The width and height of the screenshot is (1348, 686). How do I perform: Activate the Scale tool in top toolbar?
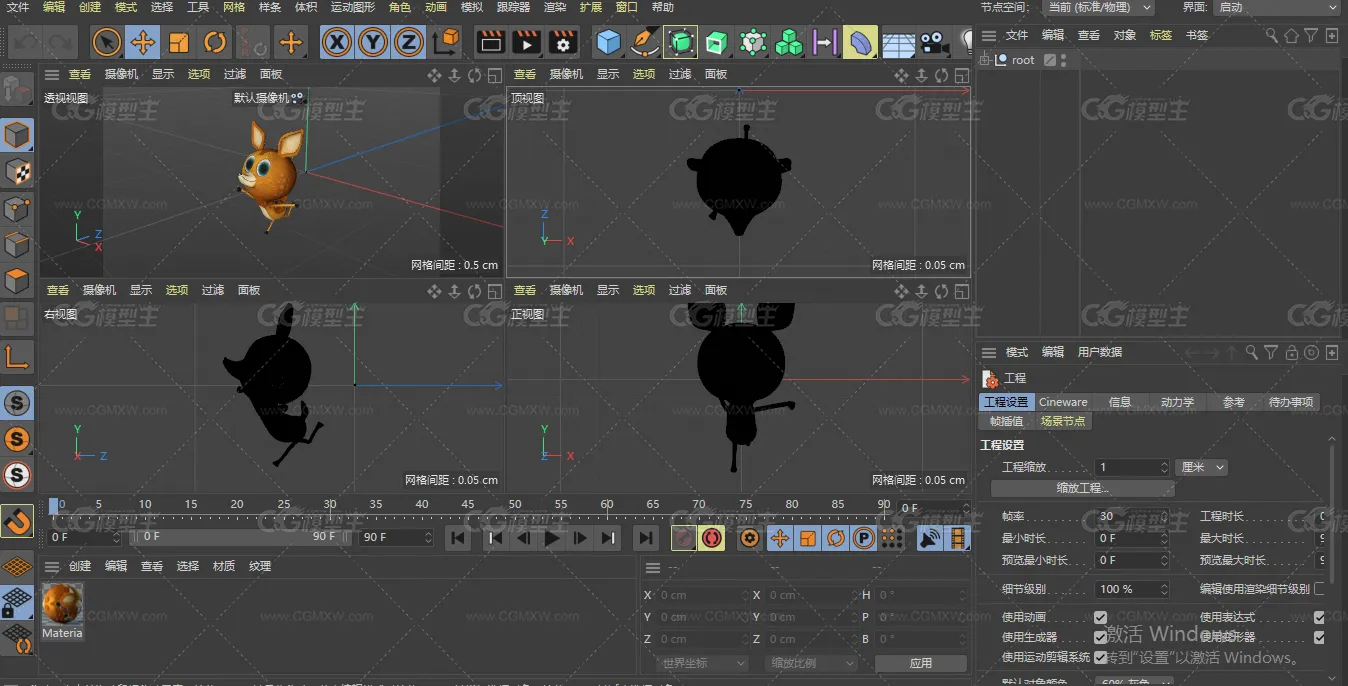179,42
